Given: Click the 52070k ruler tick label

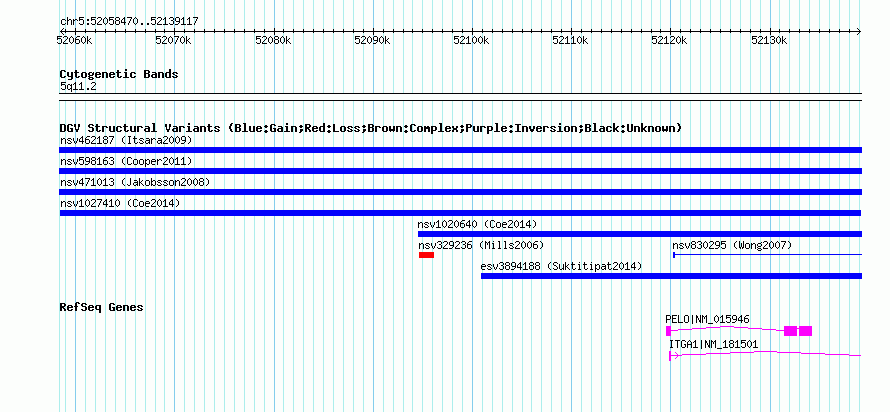Looking at the screenshot, I should pyautogui.click(x=174, y=41).
